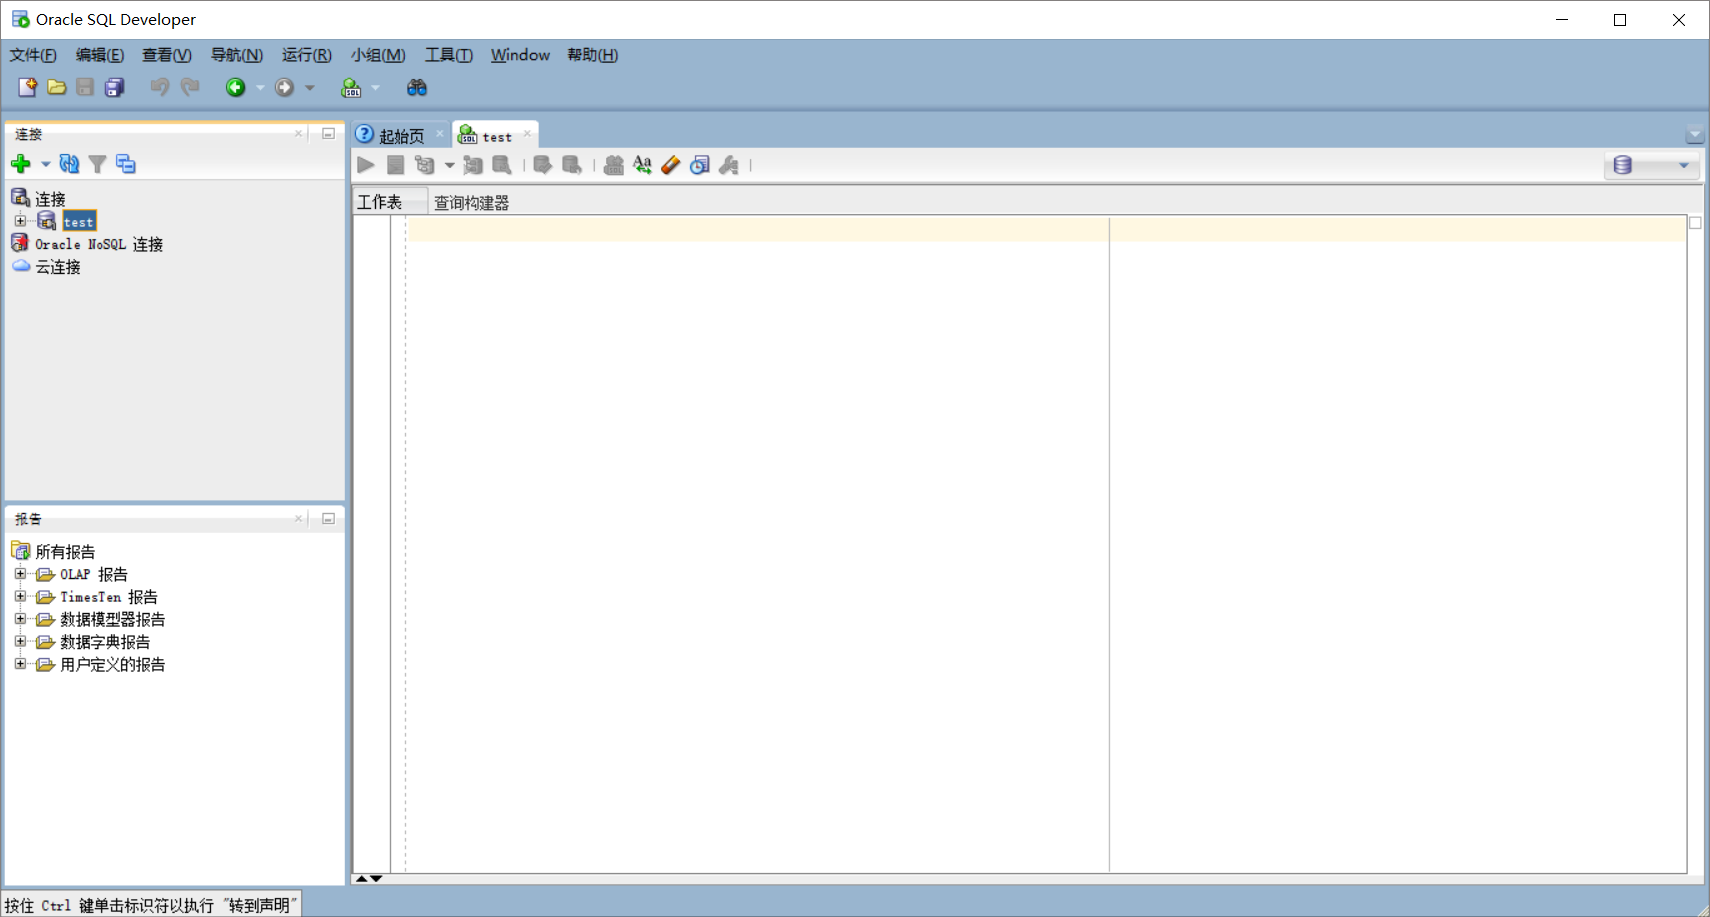Minimize the 报告 panel
The width and height of the screenshot is (1710, 917).
(328, 518)
